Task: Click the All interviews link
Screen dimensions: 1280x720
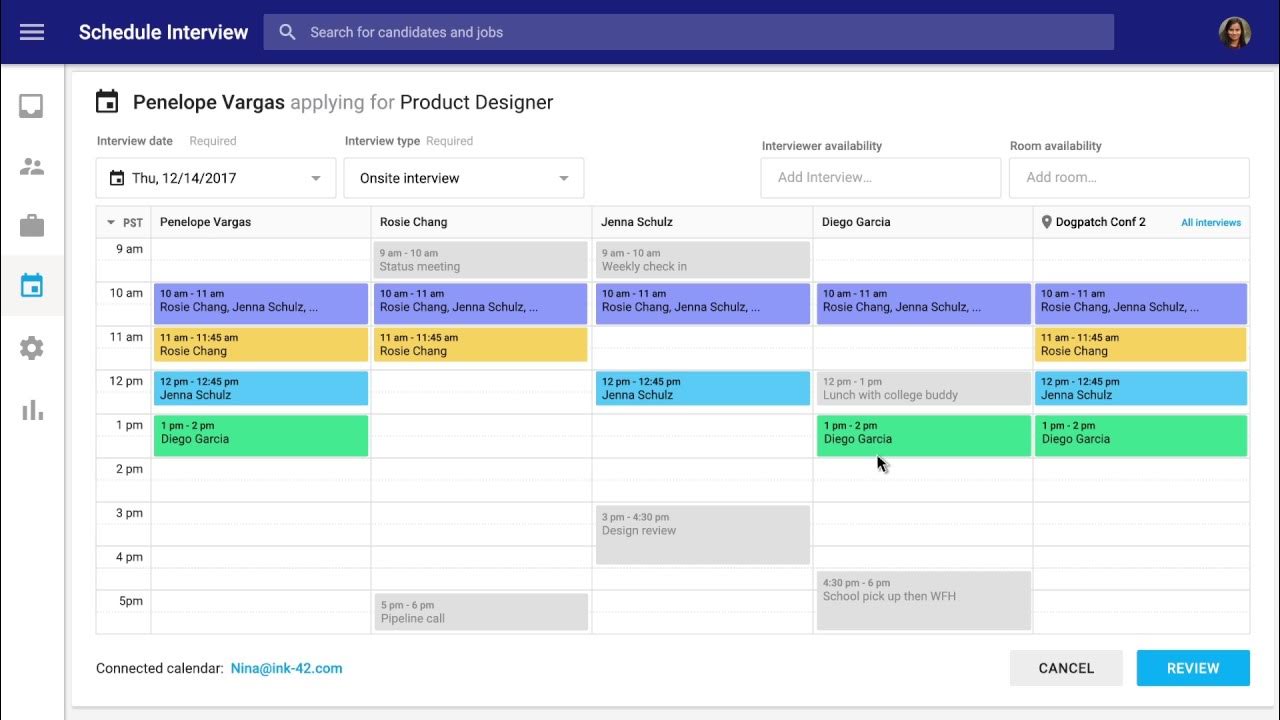Action: tap(1210, 222)
